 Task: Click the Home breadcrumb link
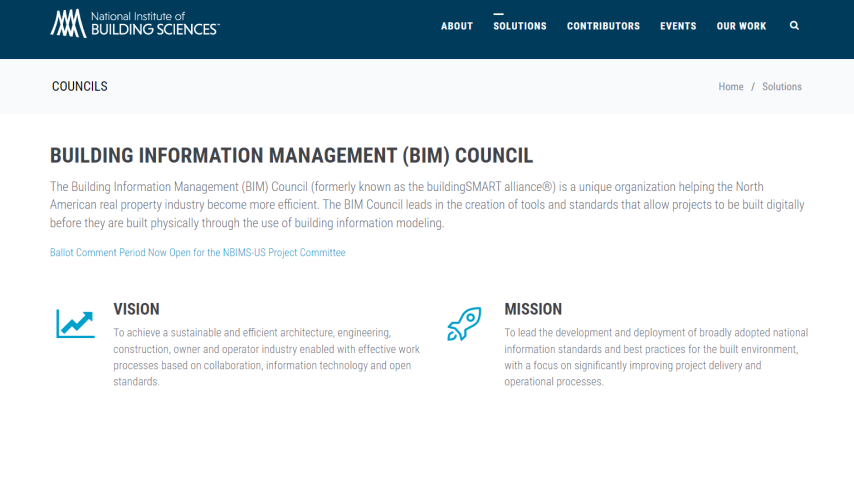[731, 87]
